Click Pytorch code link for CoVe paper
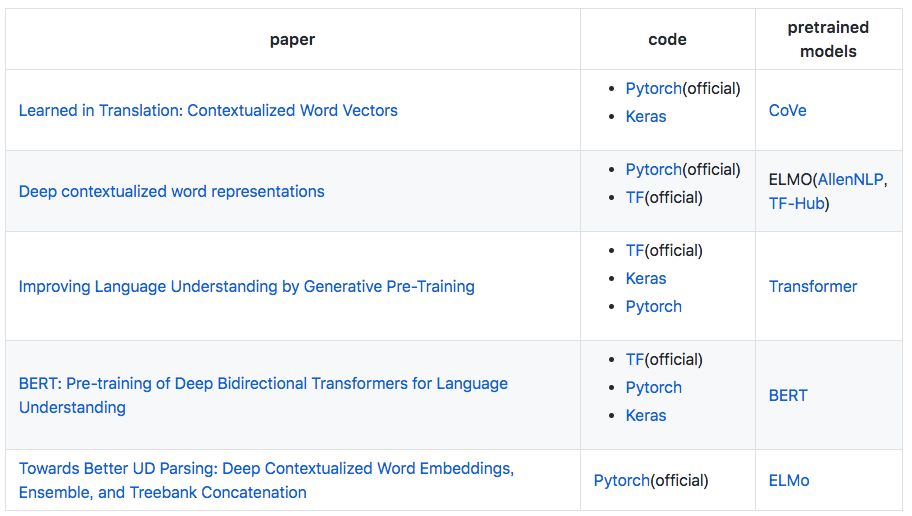The image size is (912, 516). [653, 88]
